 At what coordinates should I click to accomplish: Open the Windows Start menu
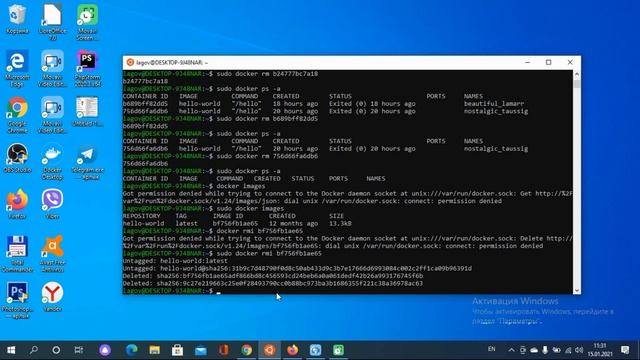pos(11,350)
